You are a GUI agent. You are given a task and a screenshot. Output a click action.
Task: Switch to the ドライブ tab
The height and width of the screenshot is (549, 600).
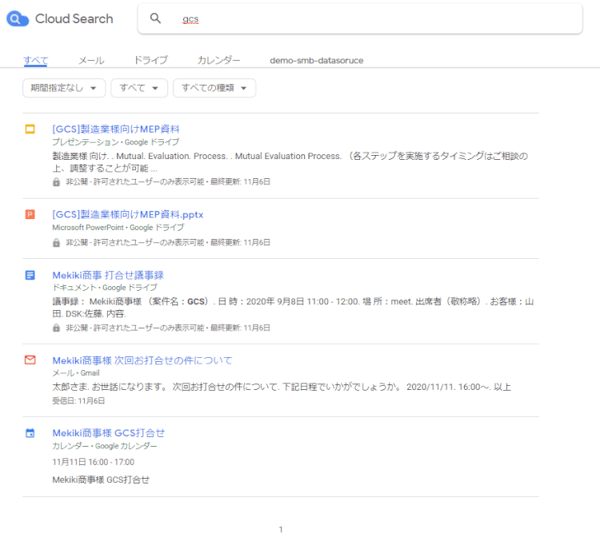coord(151,60)
